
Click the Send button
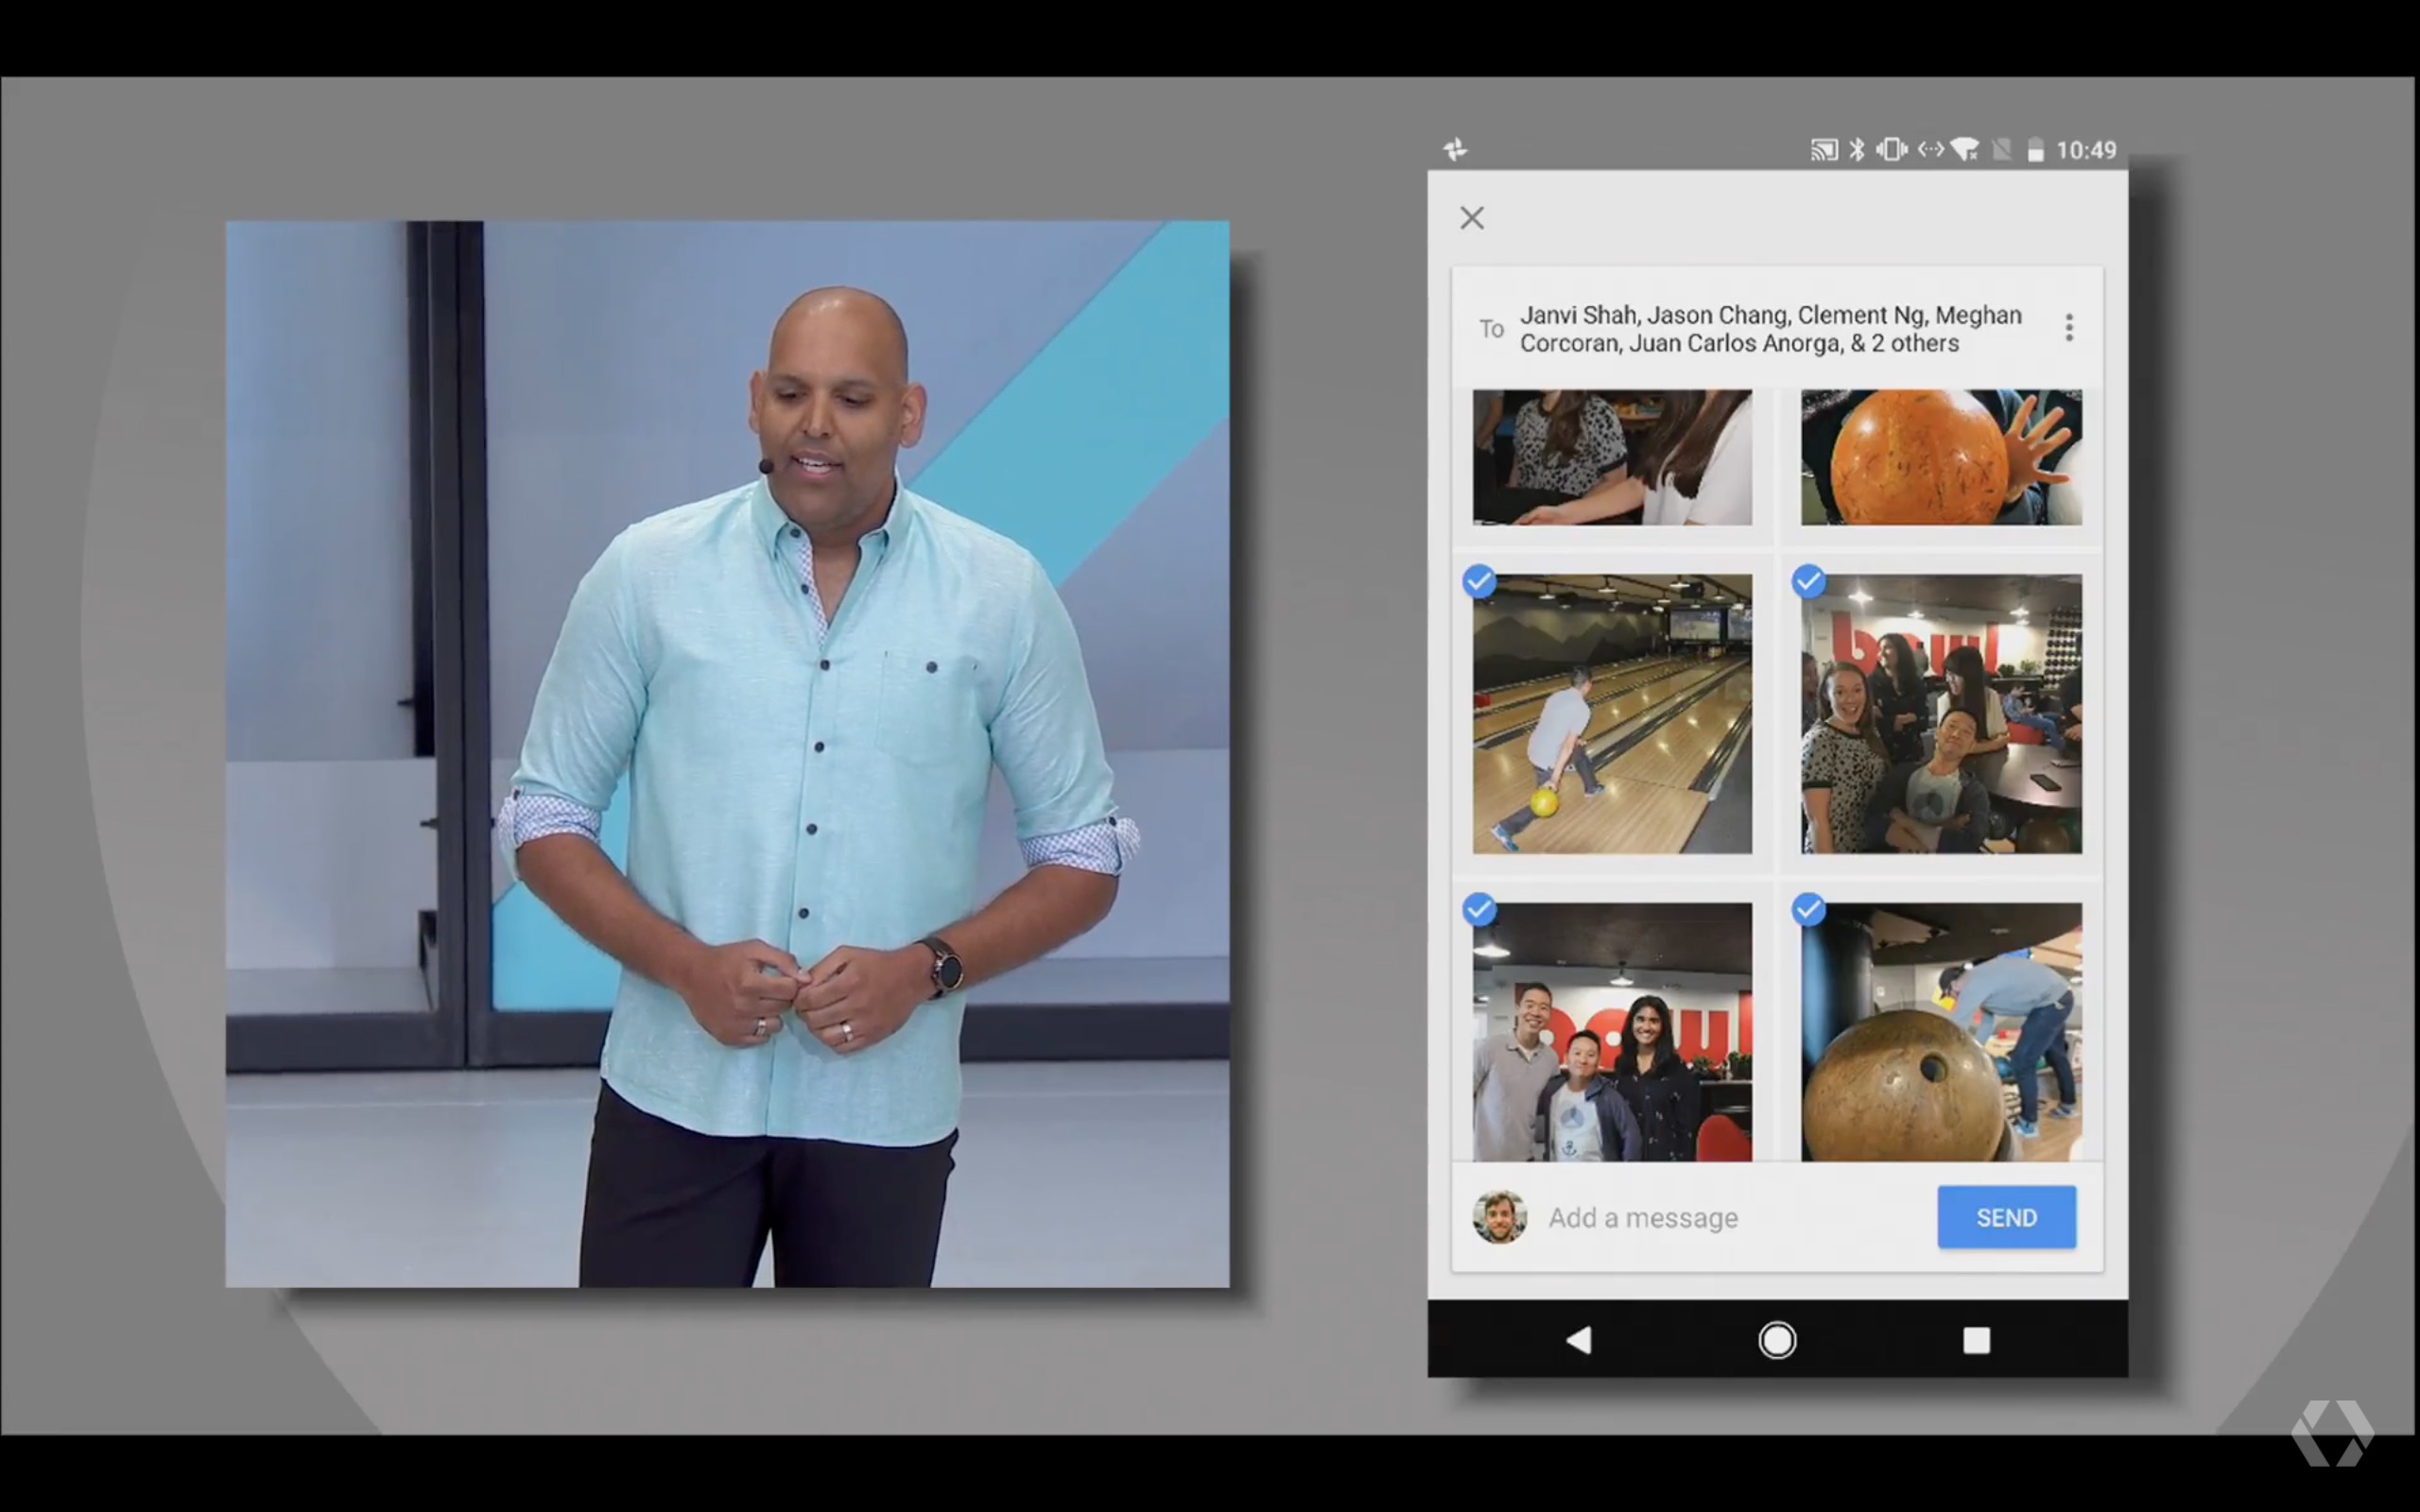(2006, 1217)
